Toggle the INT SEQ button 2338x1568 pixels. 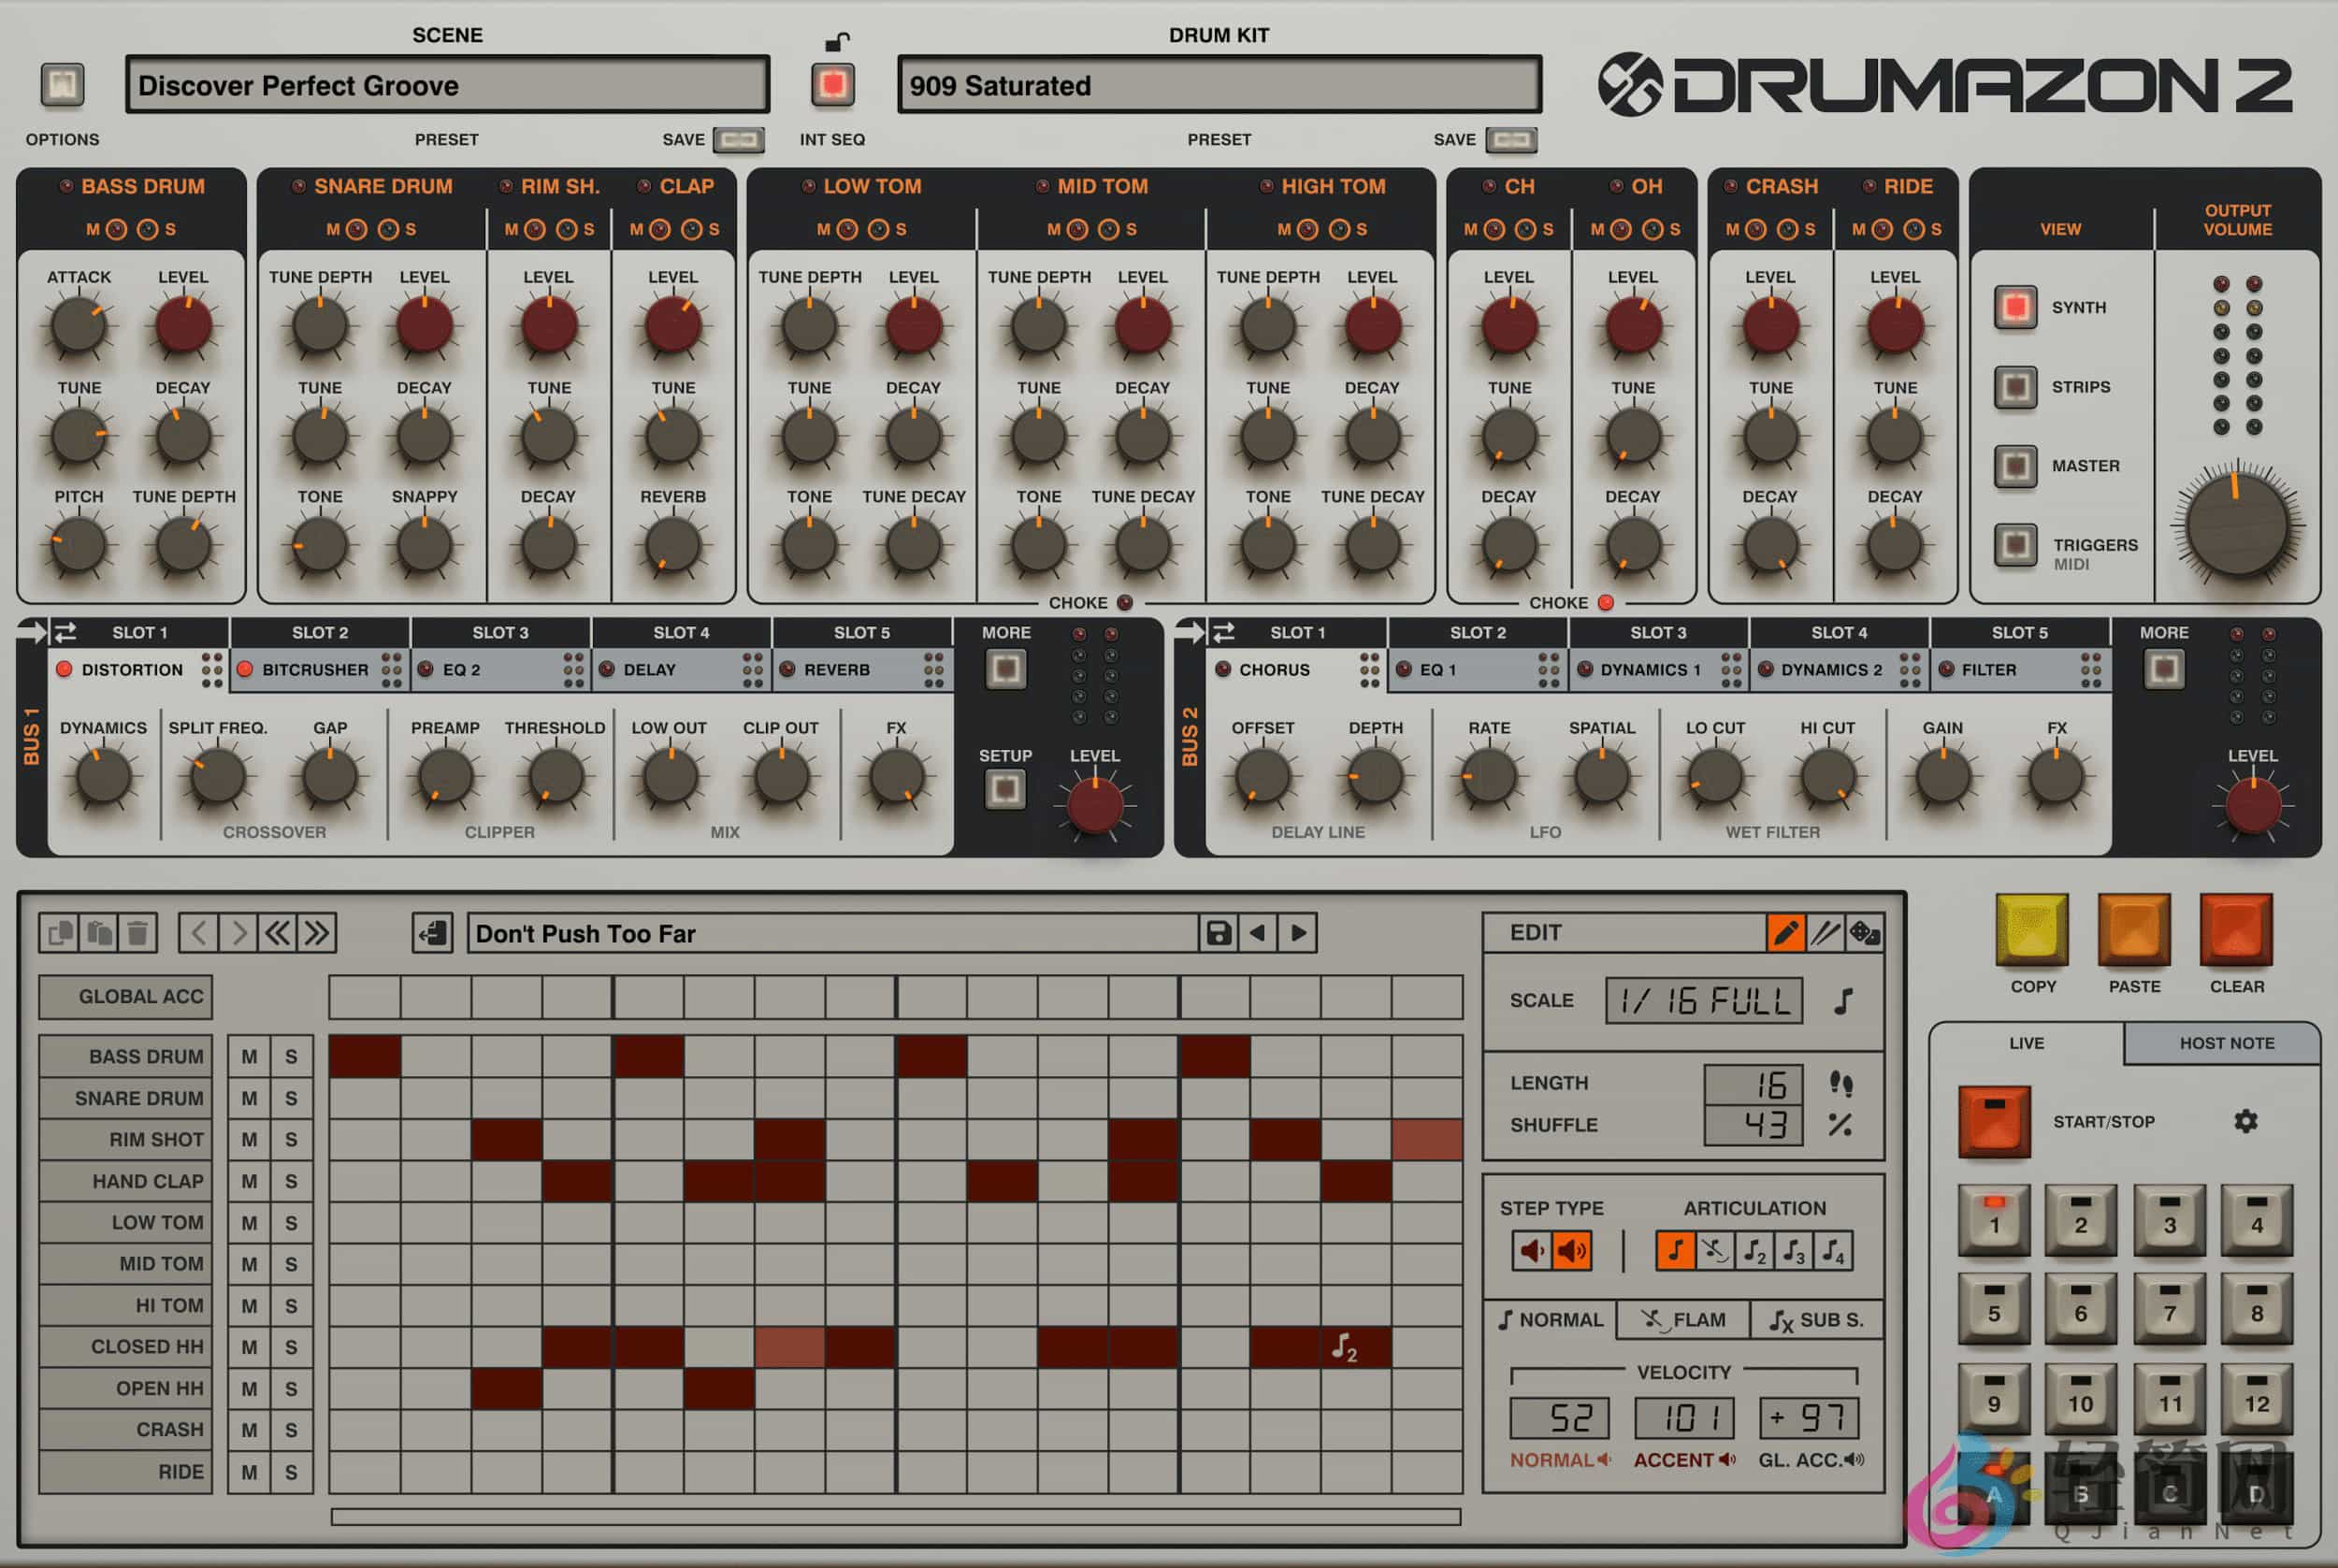[x=832, y=86]
